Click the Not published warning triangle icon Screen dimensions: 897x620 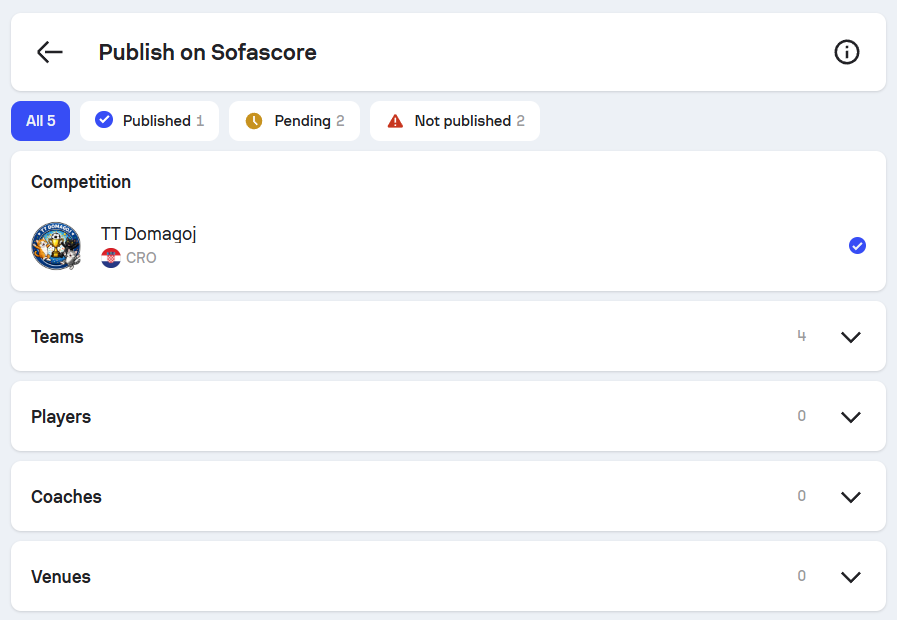click(395, 121)
